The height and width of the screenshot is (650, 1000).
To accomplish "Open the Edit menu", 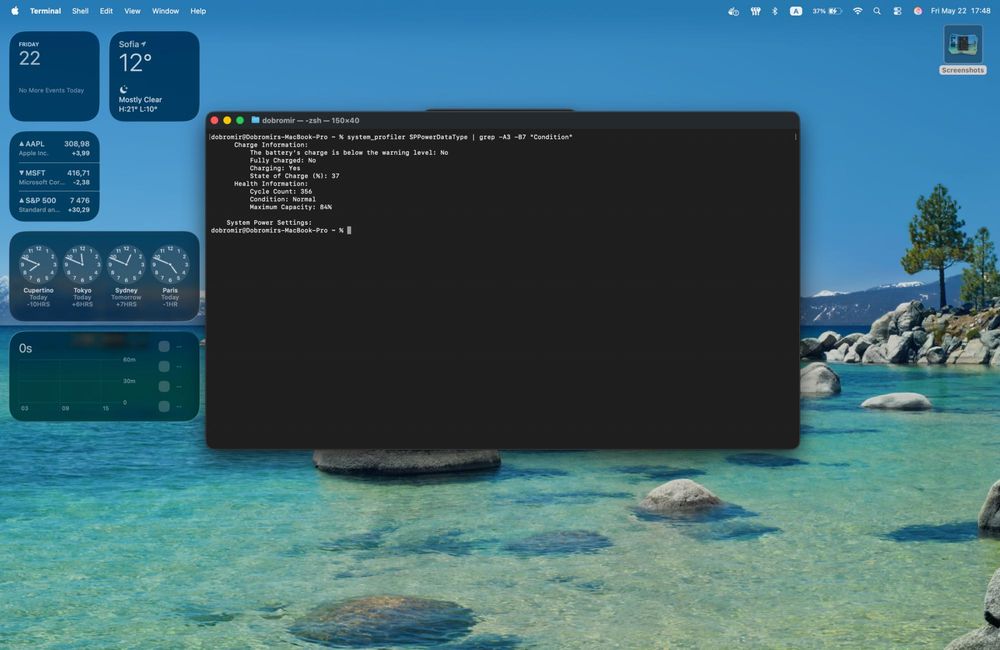I will tap(107, 11).
